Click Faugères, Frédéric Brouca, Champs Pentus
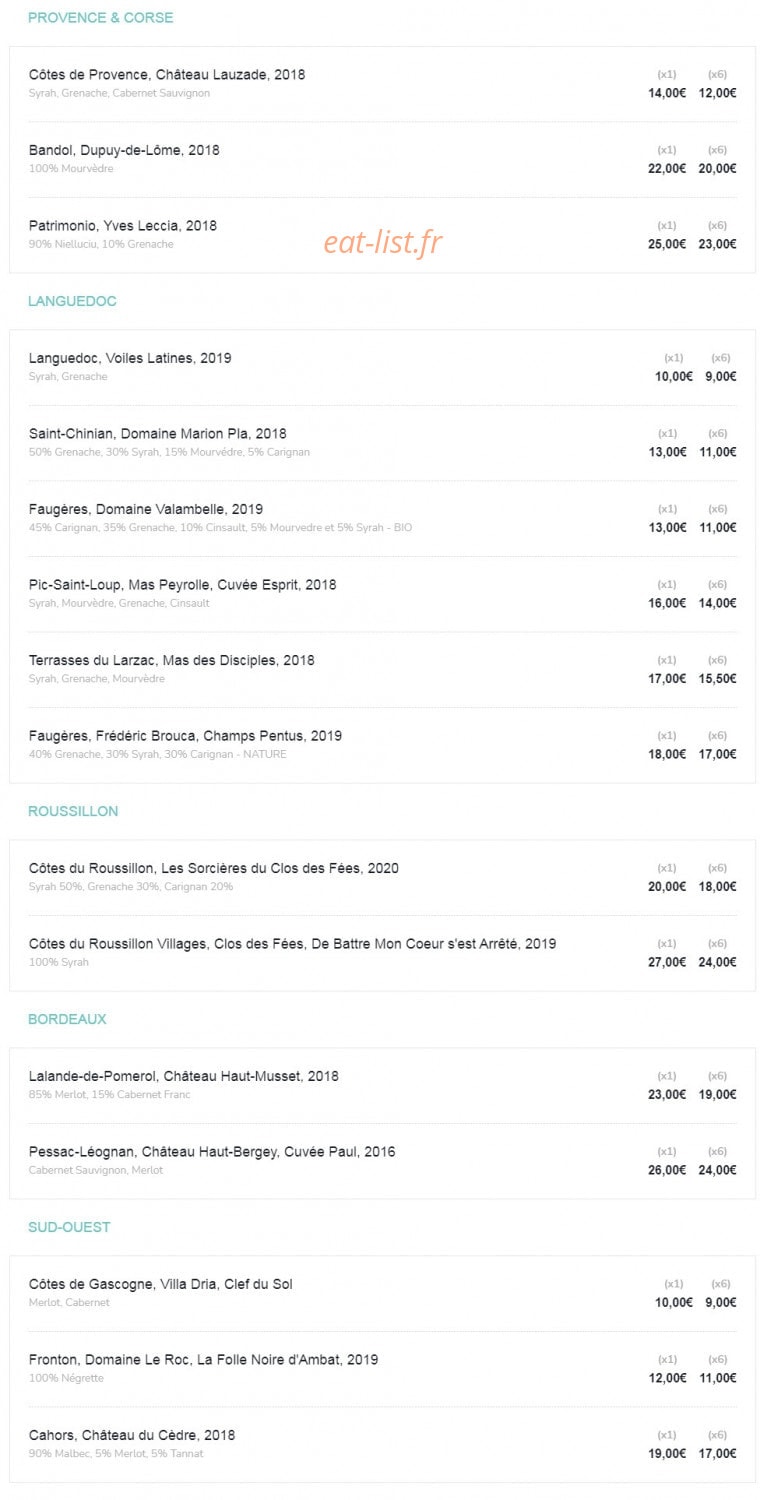This screenshot has width=760, height=1500. [185, 736]
